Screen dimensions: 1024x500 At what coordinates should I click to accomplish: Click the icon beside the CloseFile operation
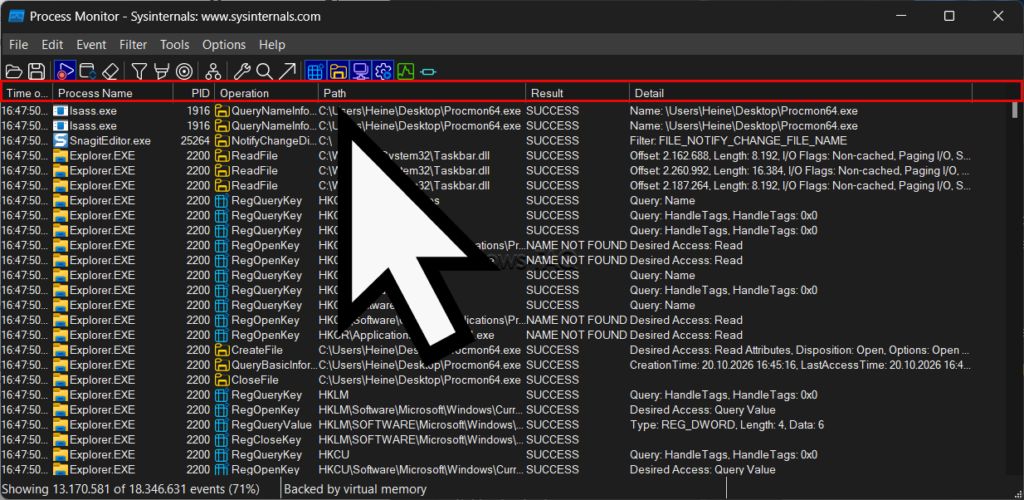222,380
